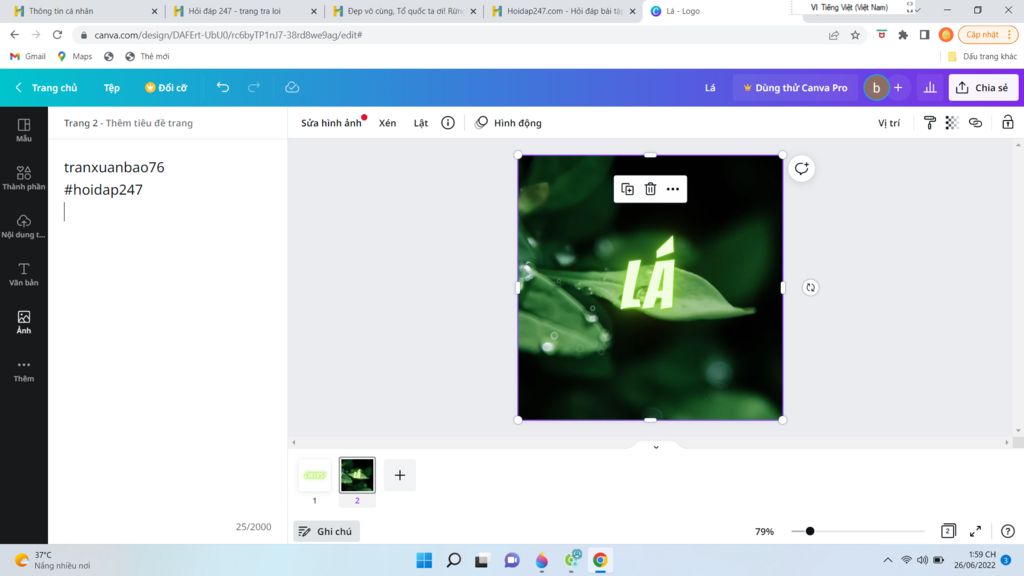Open the Vị trí position panel

(x=889, y=123)
